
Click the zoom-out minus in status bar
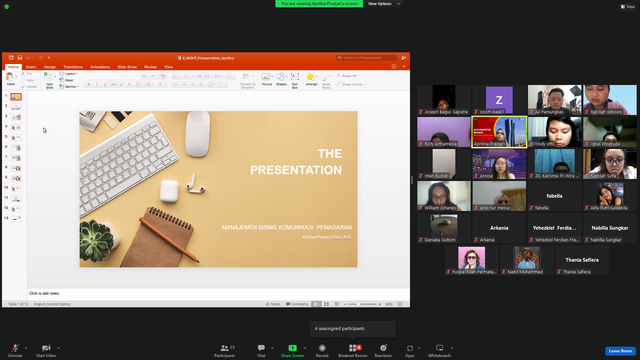point(345,304)
